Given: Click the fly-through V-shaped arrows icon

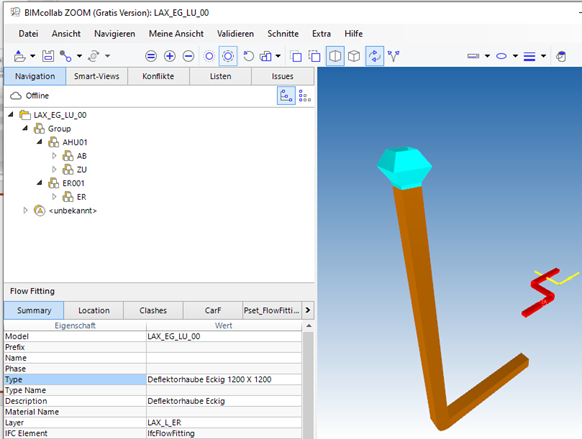Looking at the screenshot, I should click(393, 56).
